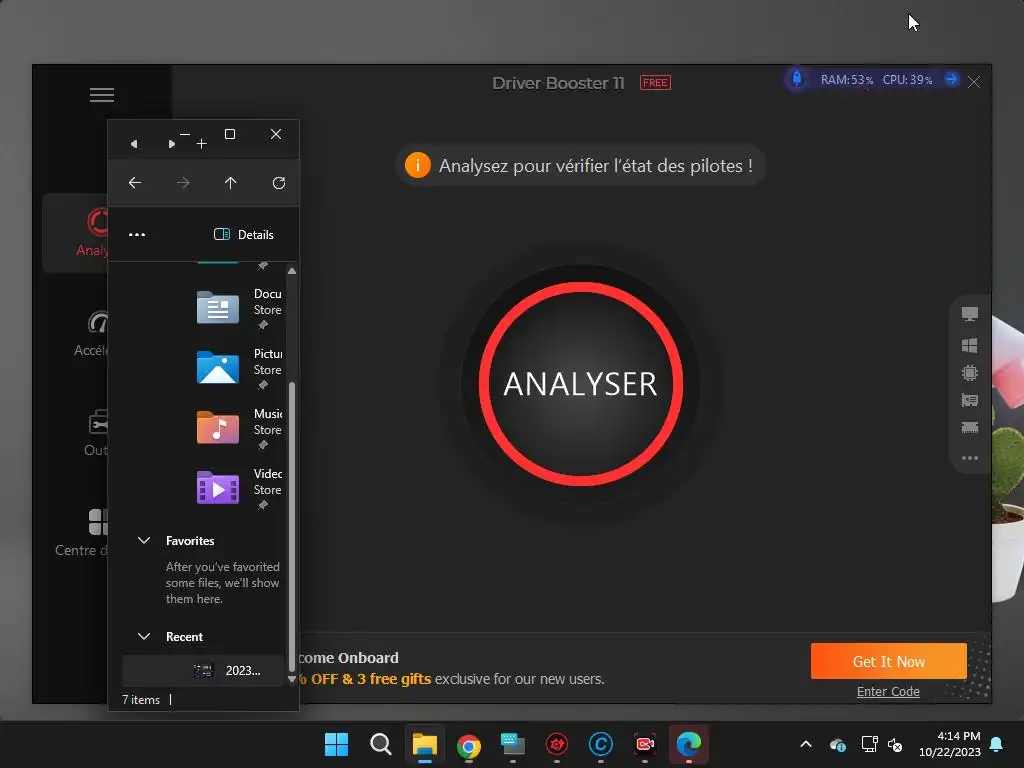
Task: Click the File Explorer scrollbar up arrow
Action: pos(292,270)
